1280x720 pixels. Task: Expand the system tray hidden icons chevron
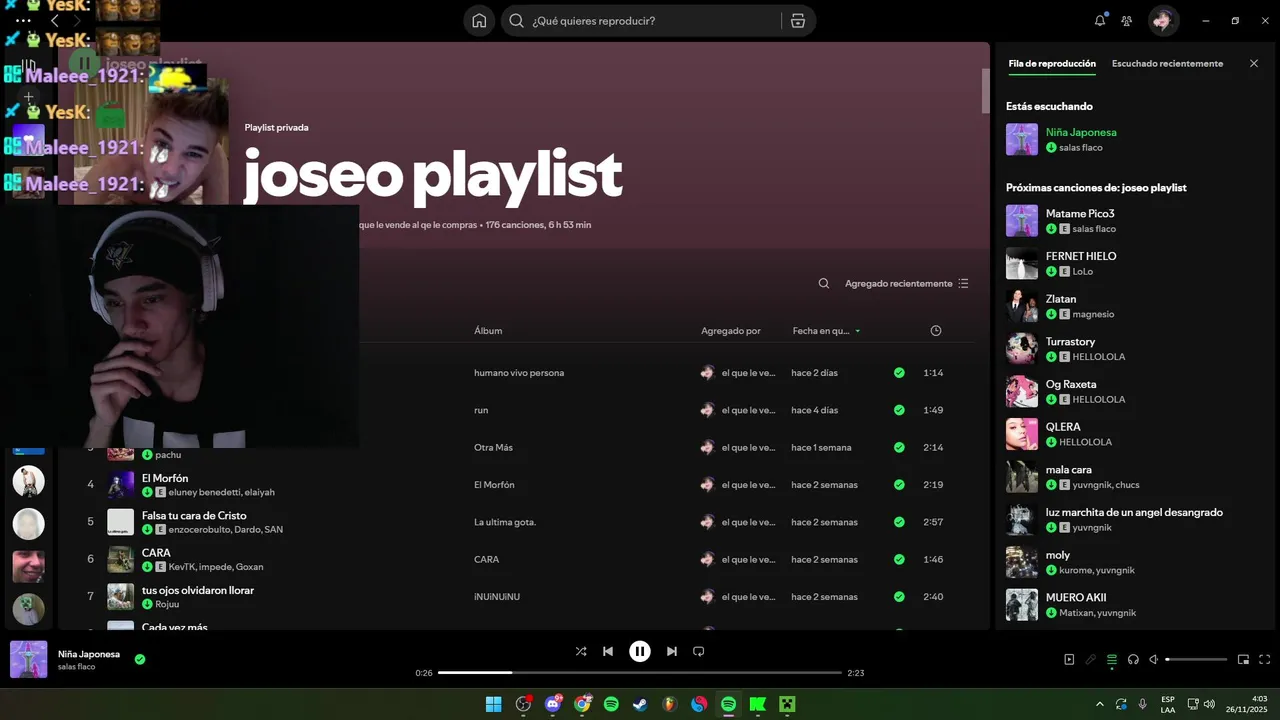tap(1100, 704)
